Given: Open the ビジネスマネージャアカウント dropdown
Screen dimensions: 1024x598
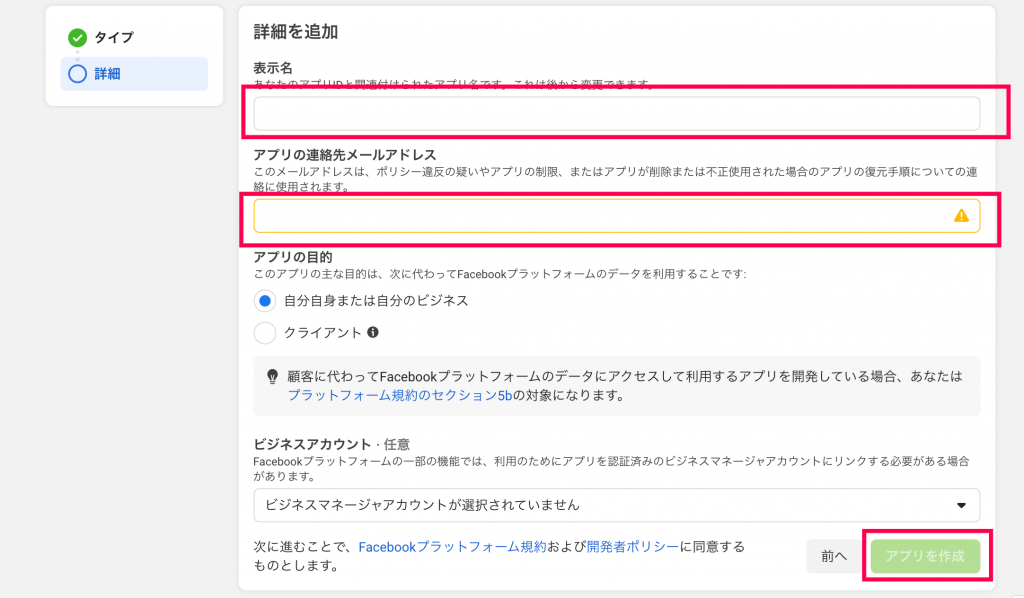Looking at the screenshot, I should coord(616,505).
